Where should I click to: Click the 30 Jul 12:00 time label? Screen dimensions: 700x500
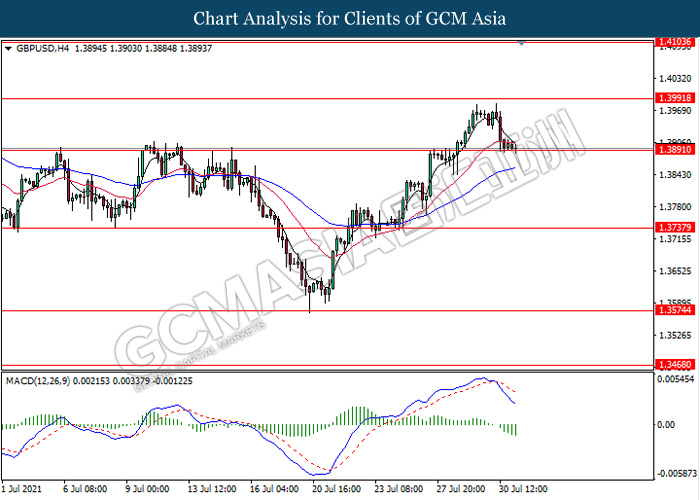coord(523,489)
